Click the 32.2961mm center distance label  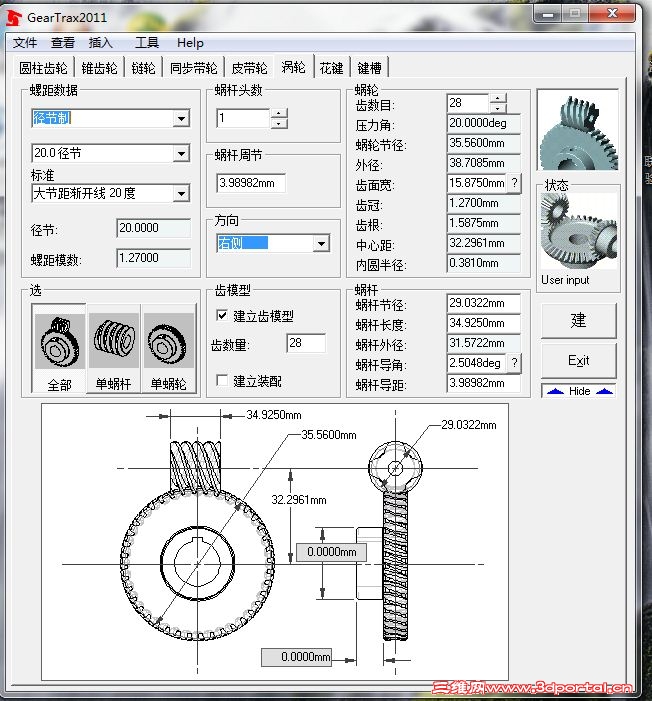tap(299, 500)
